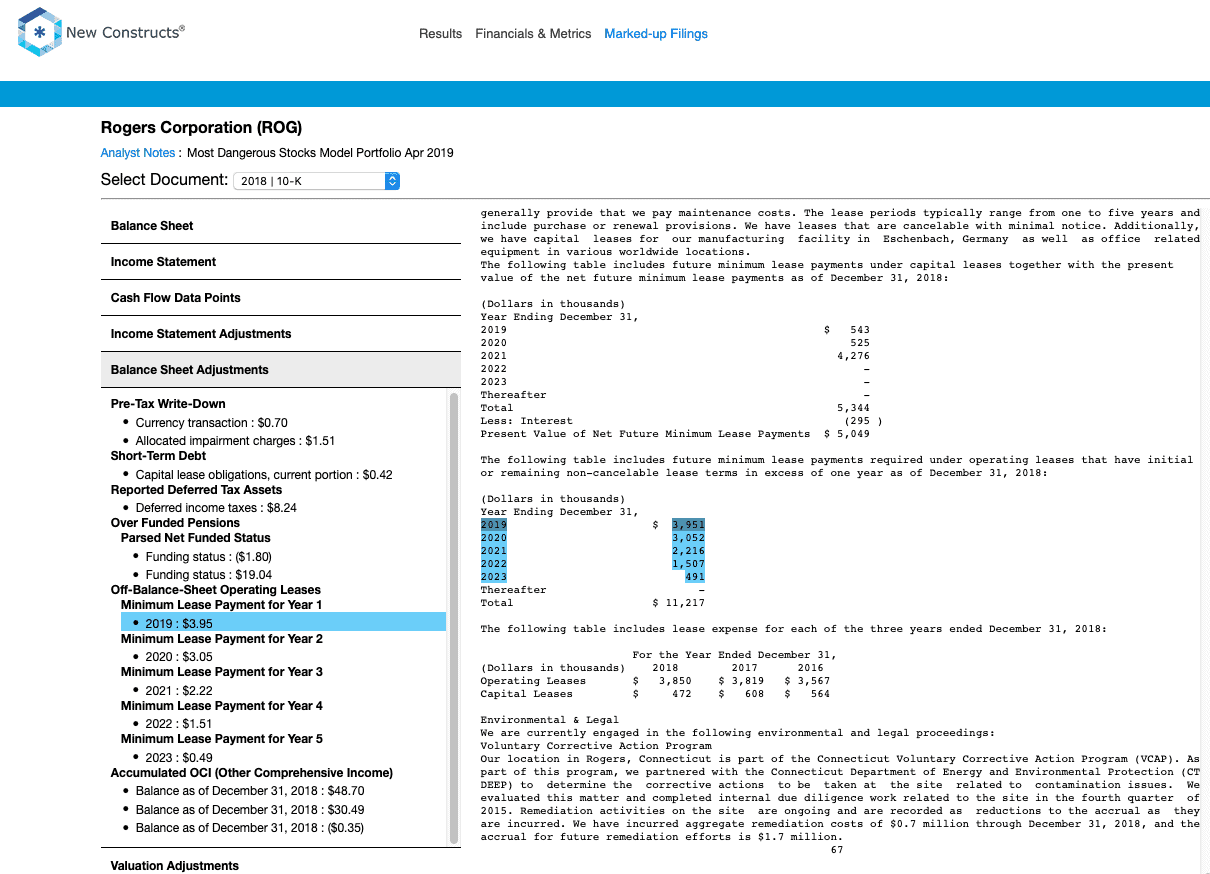Screen dimensions: 1210x874
Task: Go to Financials & Metrics
Action: click(533, 34)
